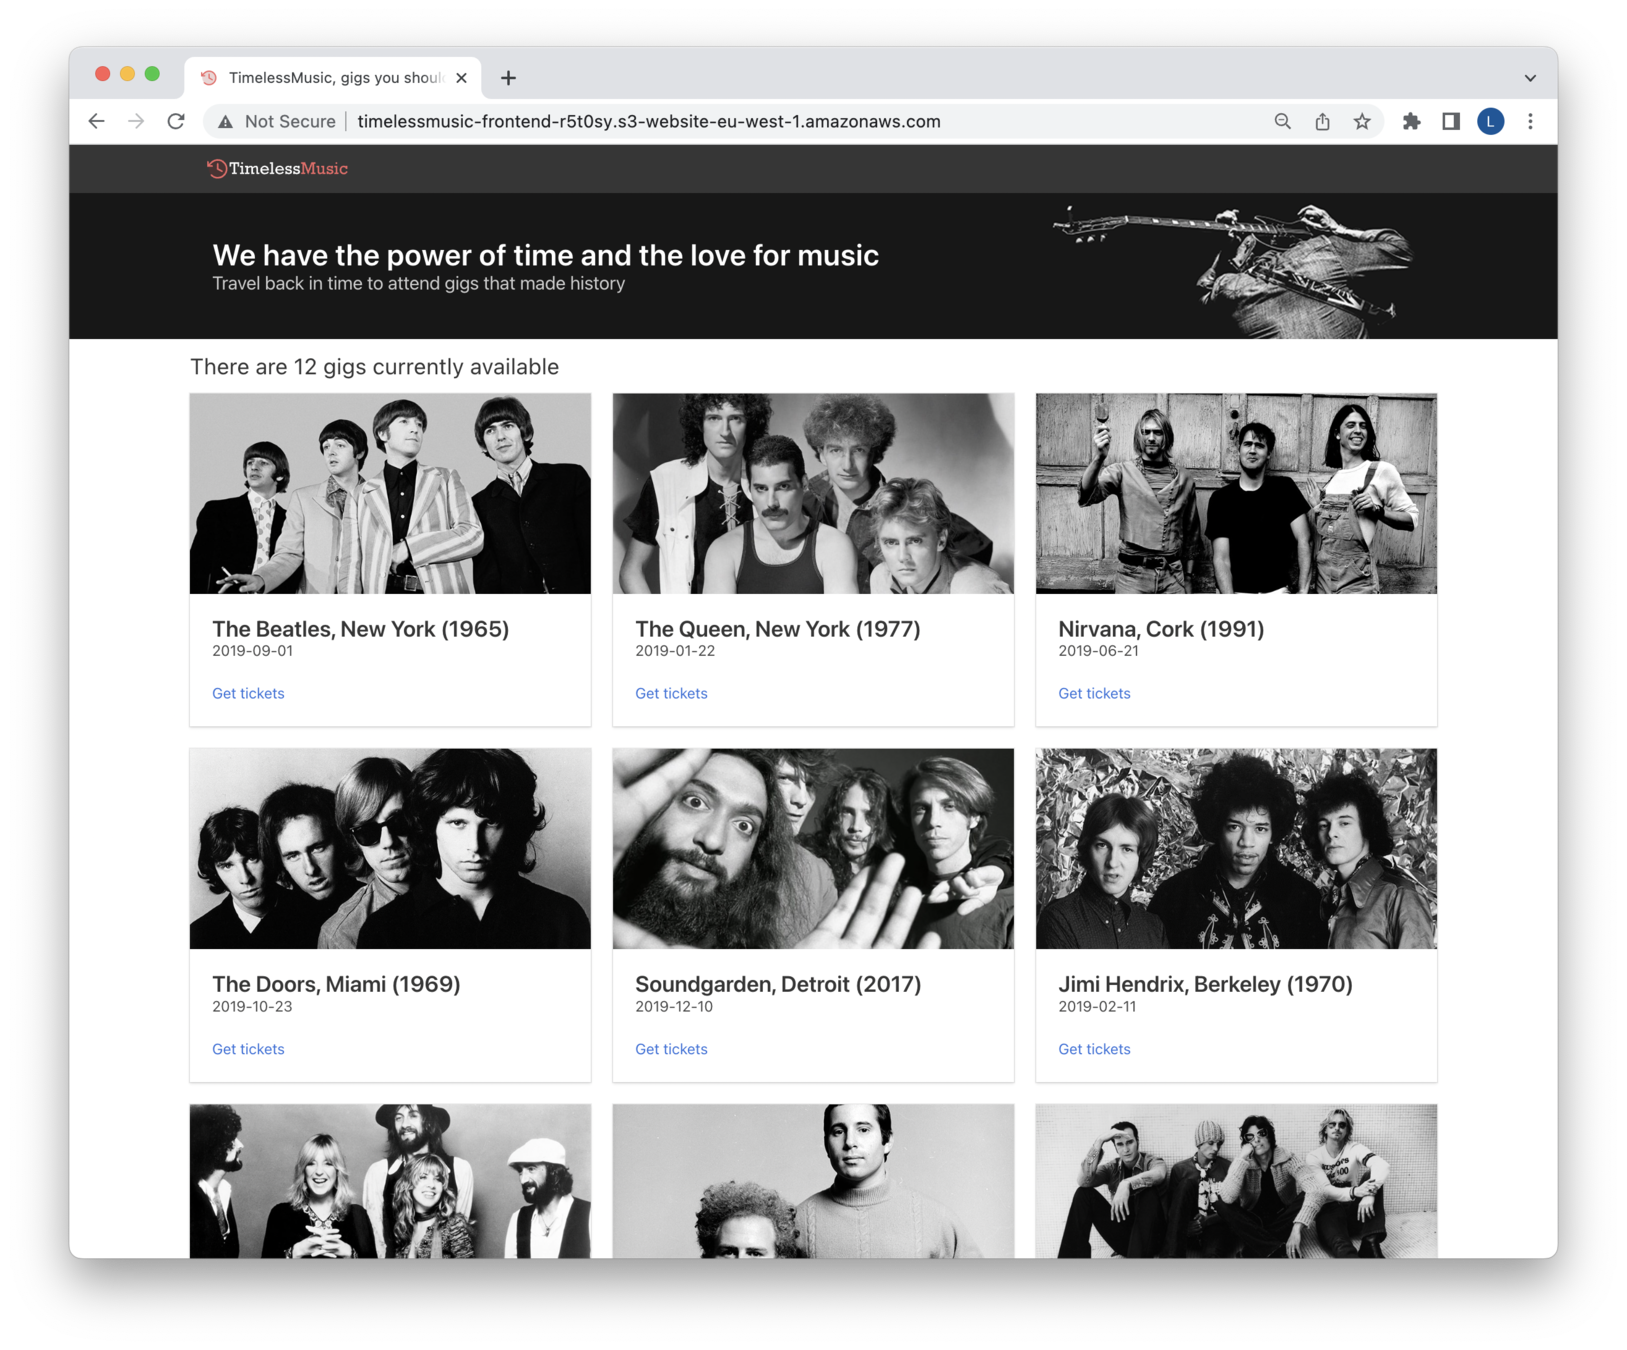Screen dimensions: 1627x1350
Task: Click the green fullscreen window button
Action: [152, 73]
